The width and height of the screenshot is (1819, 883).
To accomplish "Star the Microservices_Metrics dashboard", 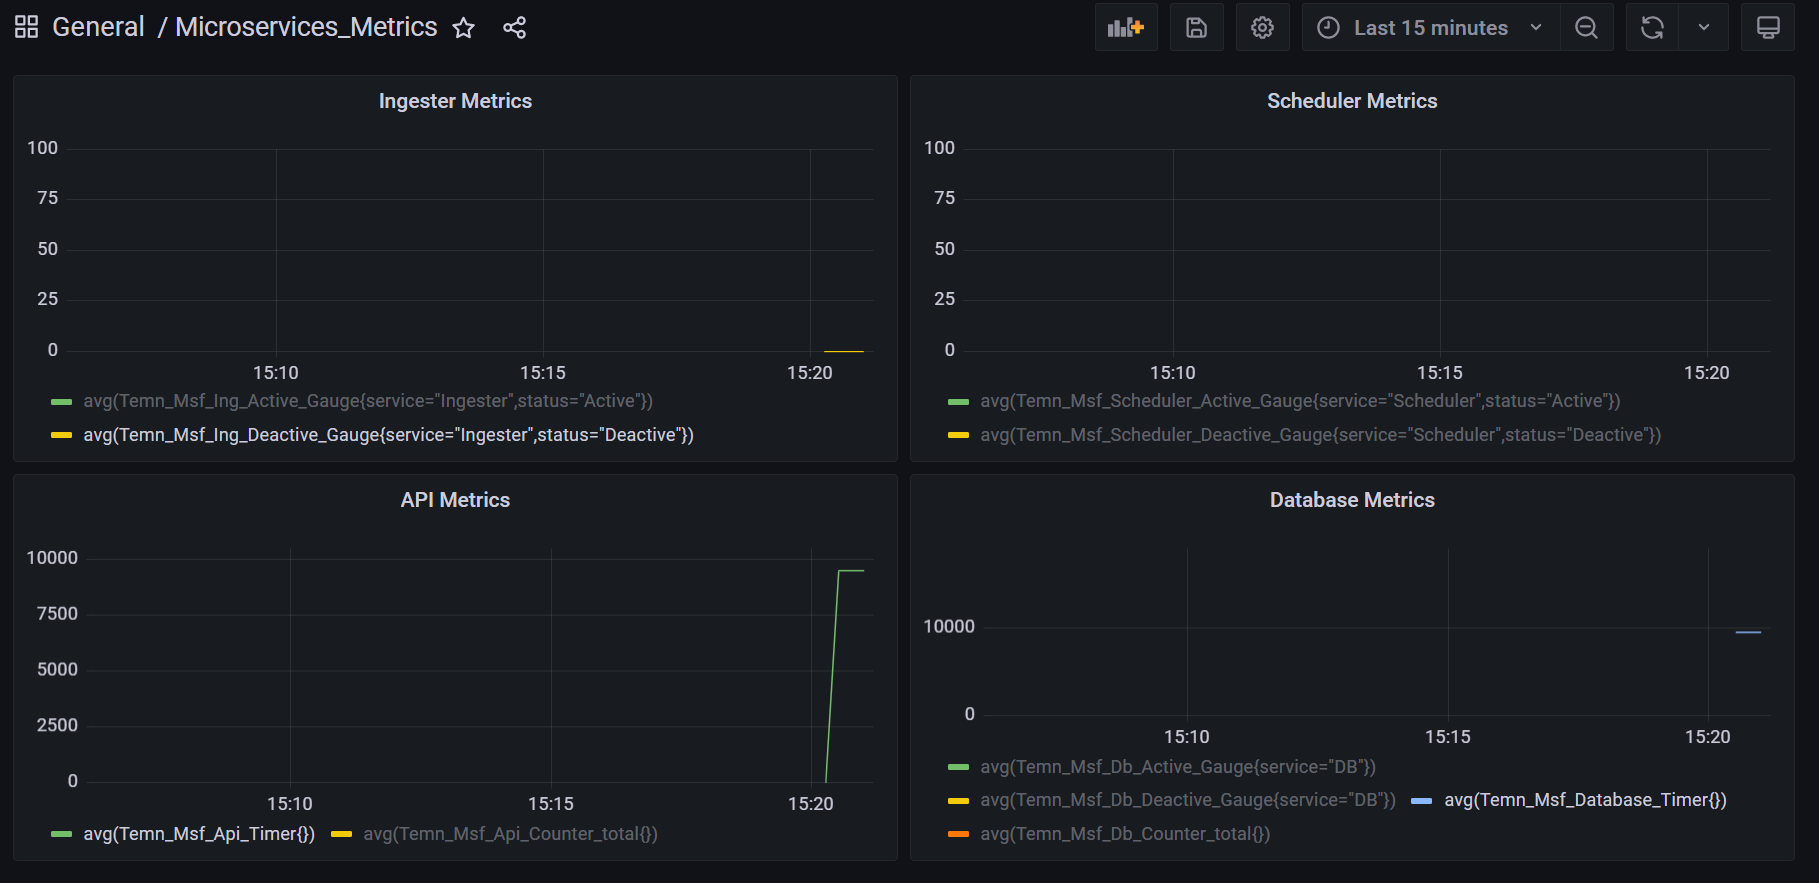I will (x=463, y=28).
